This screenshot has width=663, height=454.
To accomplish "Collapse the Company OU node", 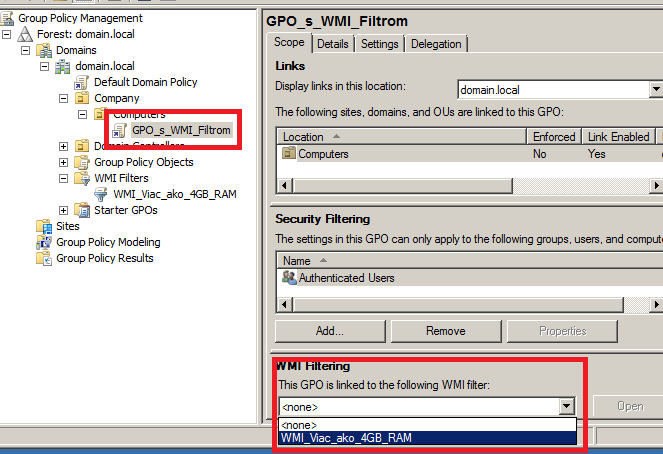I will point(63,98).
